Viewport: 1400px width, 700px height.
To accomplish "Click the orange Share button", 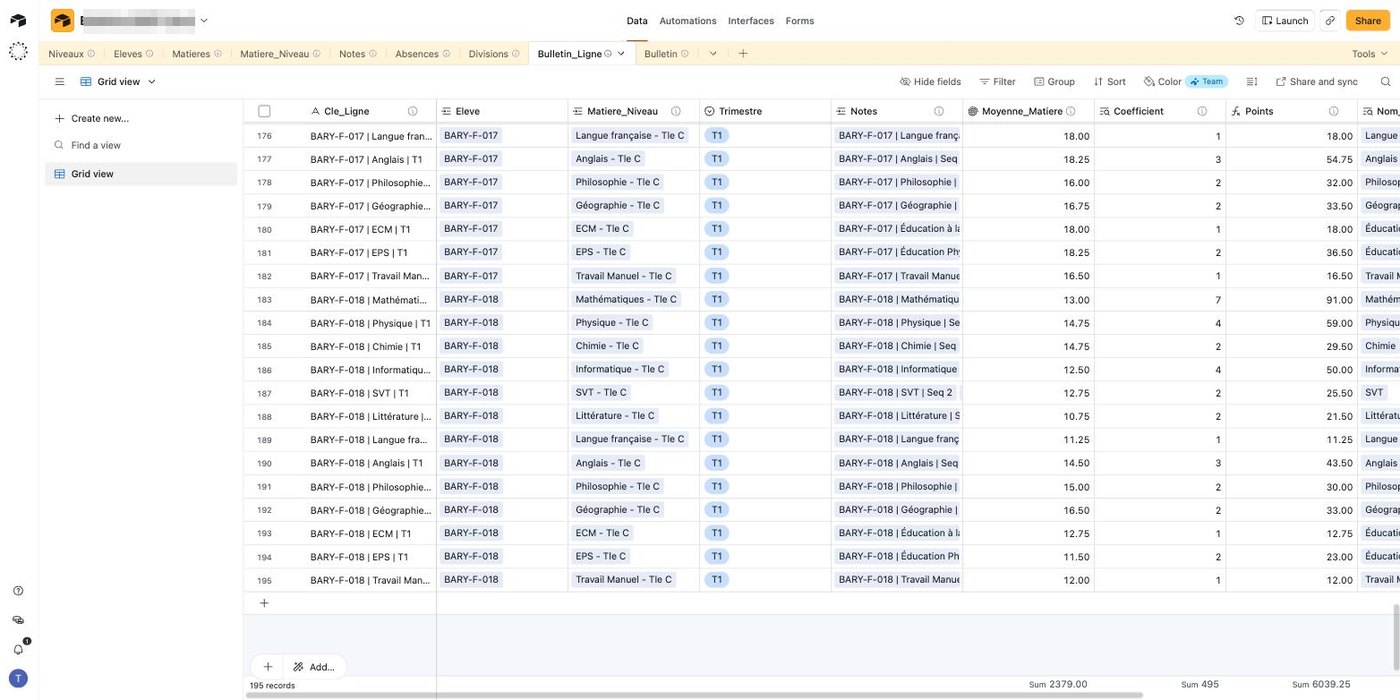I will 1368,20.
